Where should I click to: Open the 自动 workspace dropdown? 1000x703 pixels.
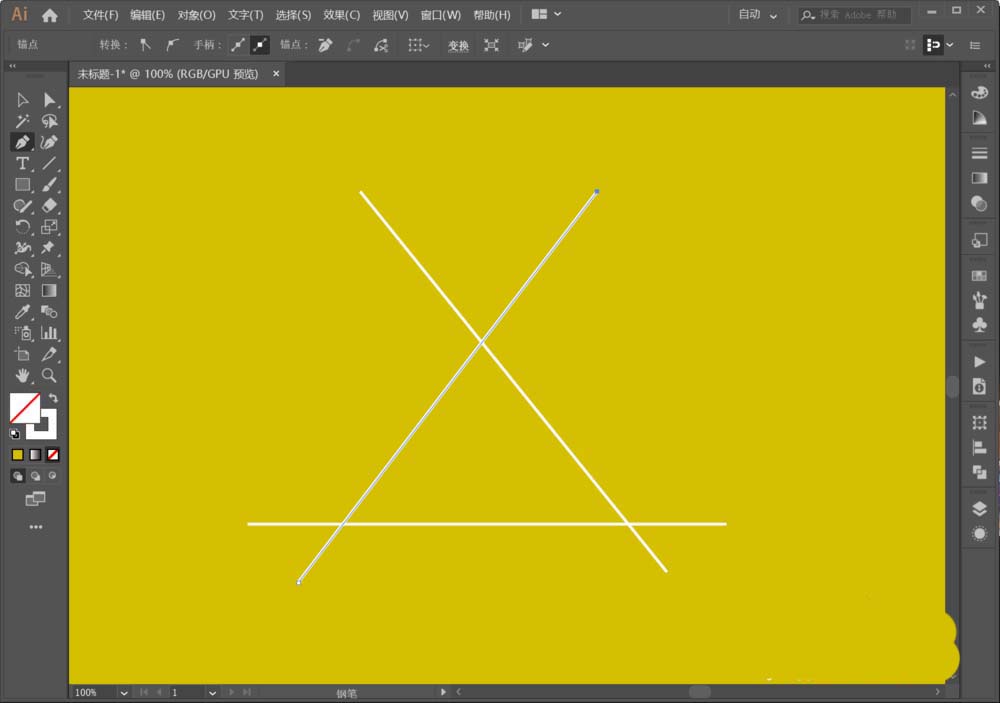click(x=758, y=15)
